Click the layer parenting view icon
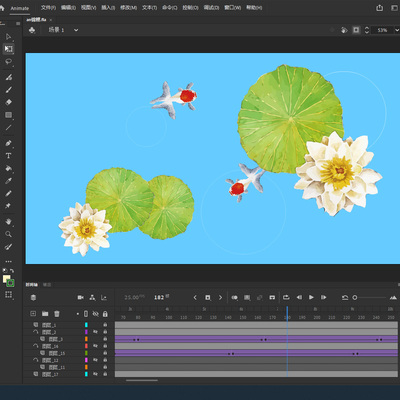400x400 pixels. click(x=92, y=297)
